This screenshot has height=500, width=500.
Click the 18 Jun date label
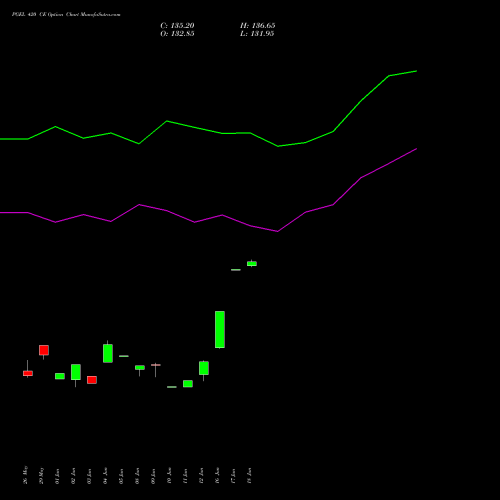pyautogui.click(x=250, y=476)
